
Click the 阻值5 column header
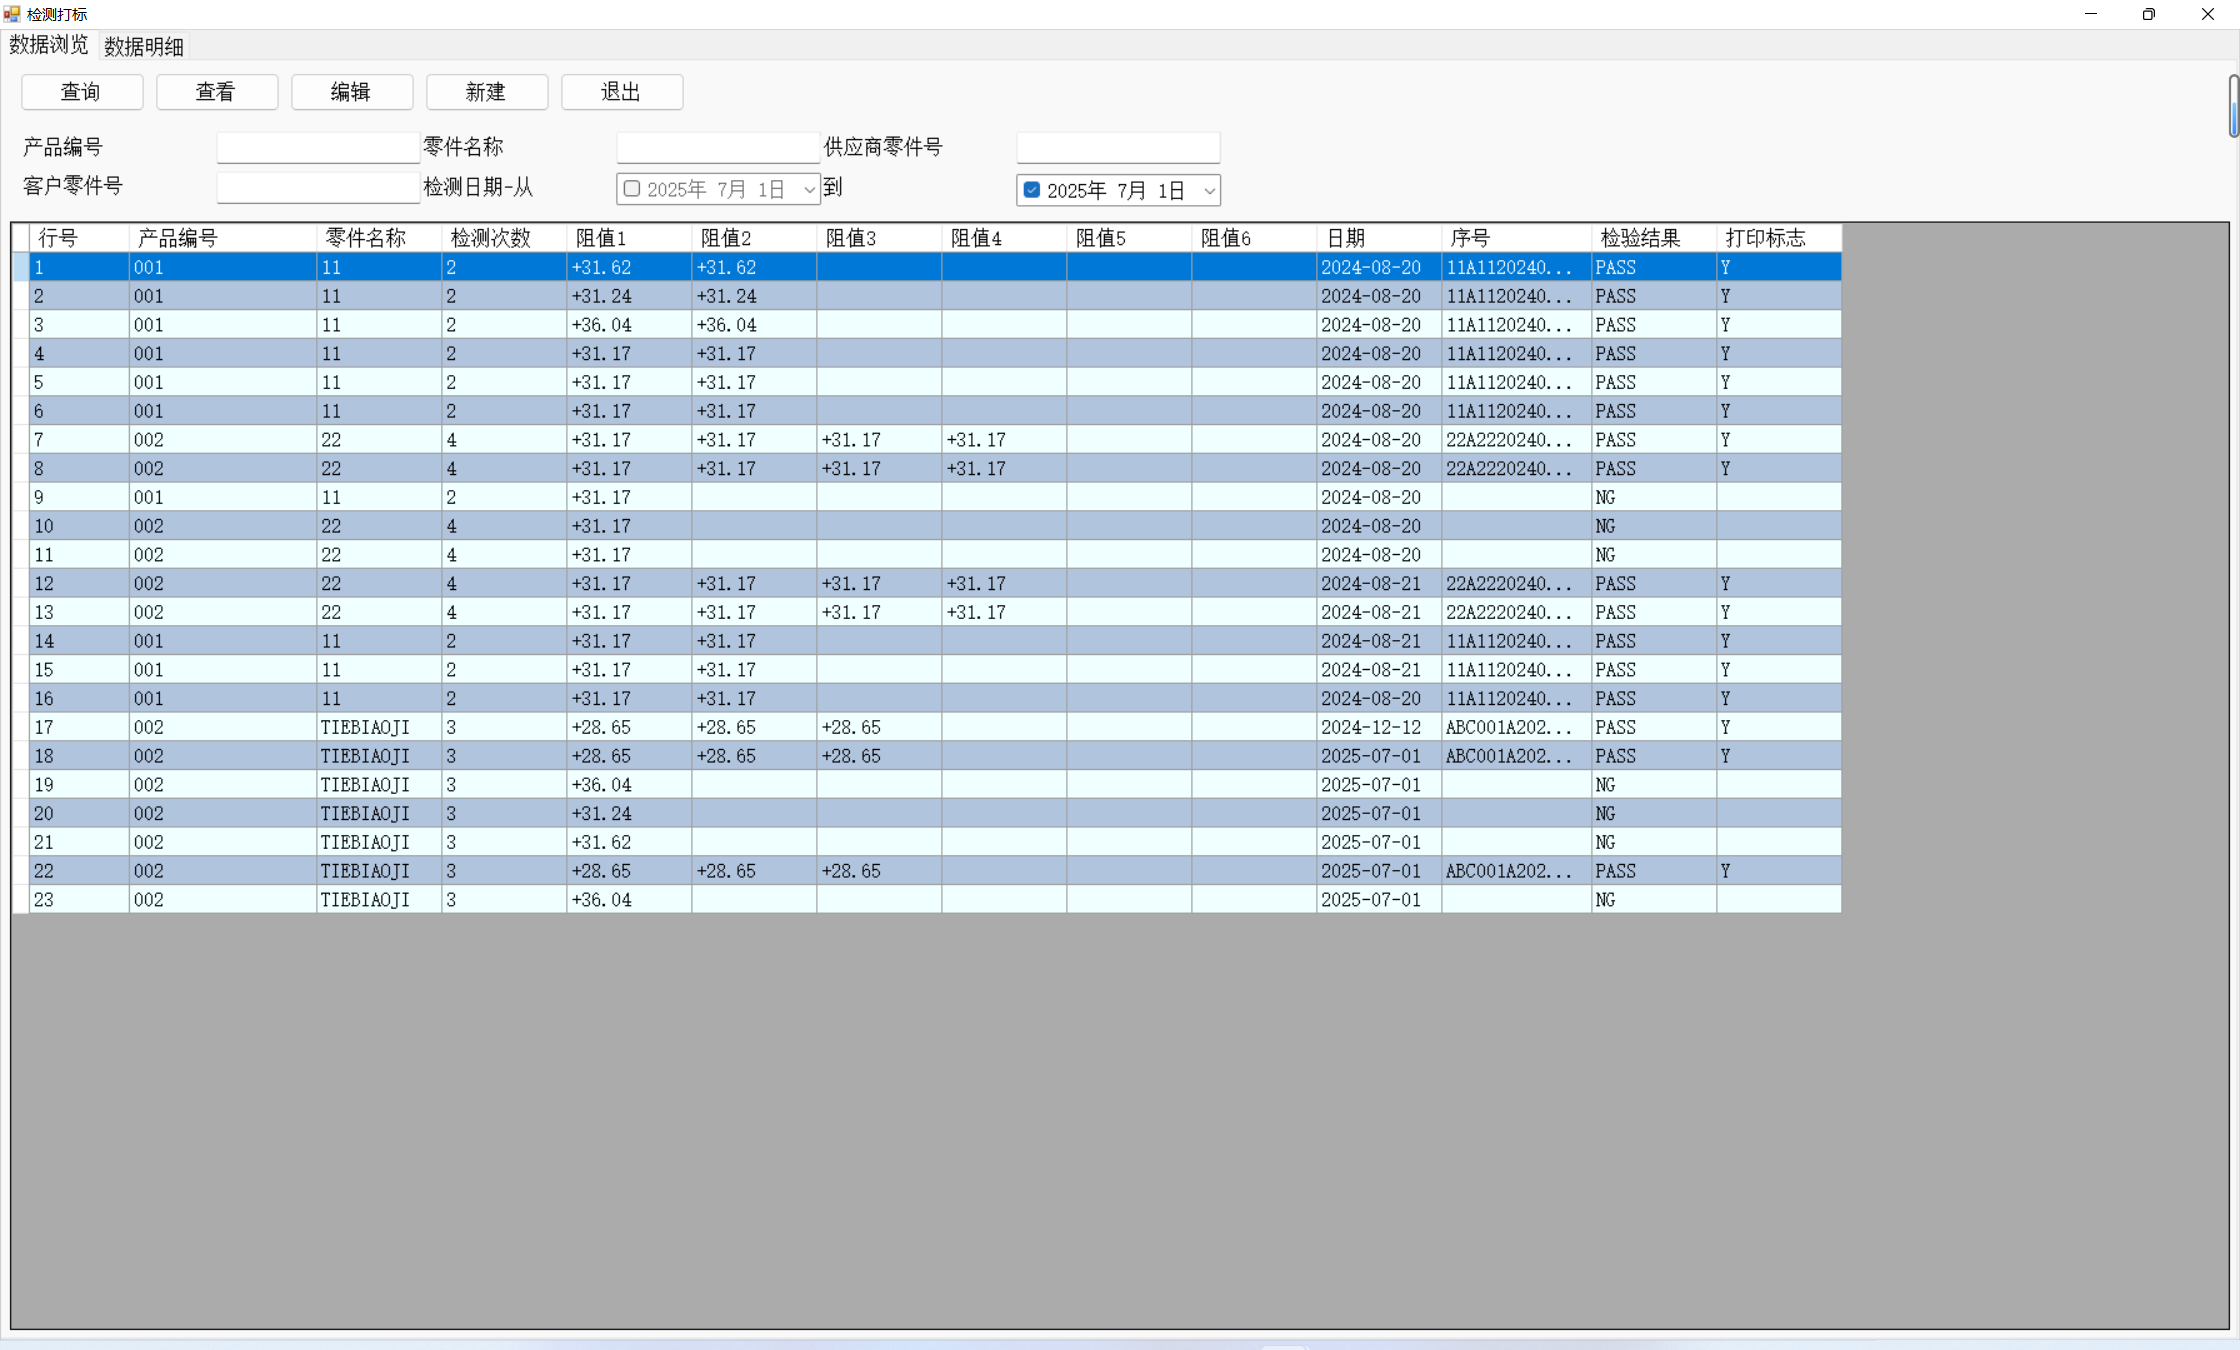pyautogui.click(x=1129, y=238)
